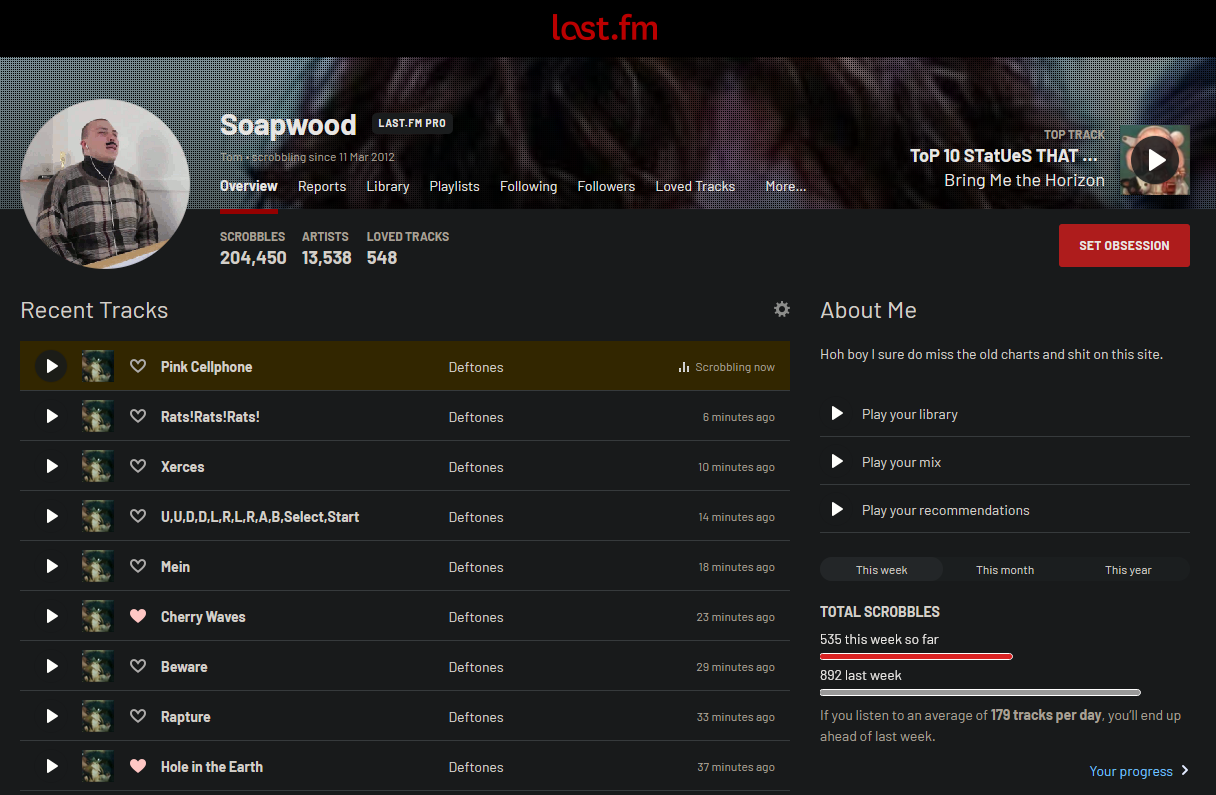Open Deftones artist link in Xerces row
This screenshot has width=1216, height=795.
476,467
